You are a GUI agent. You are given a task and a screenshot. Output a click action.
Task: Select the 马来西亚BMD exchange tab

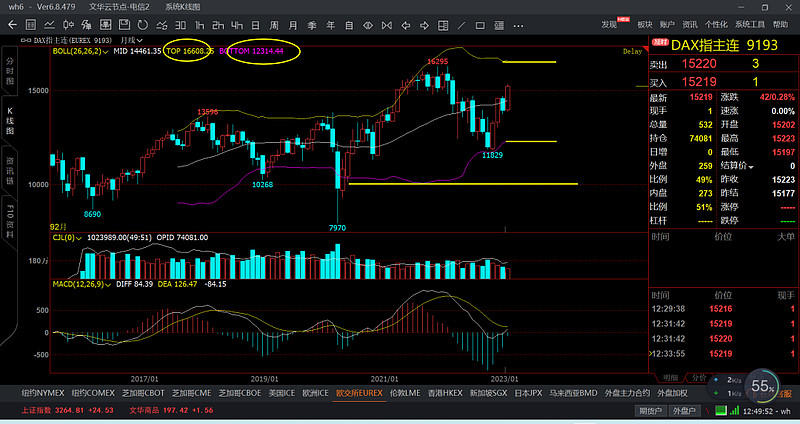573,393
